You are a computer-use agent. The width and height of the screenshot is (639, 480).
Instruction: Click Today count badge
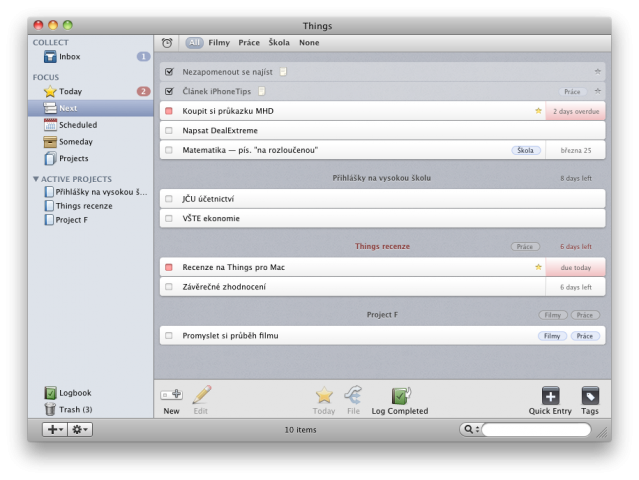tap(143, 91)
